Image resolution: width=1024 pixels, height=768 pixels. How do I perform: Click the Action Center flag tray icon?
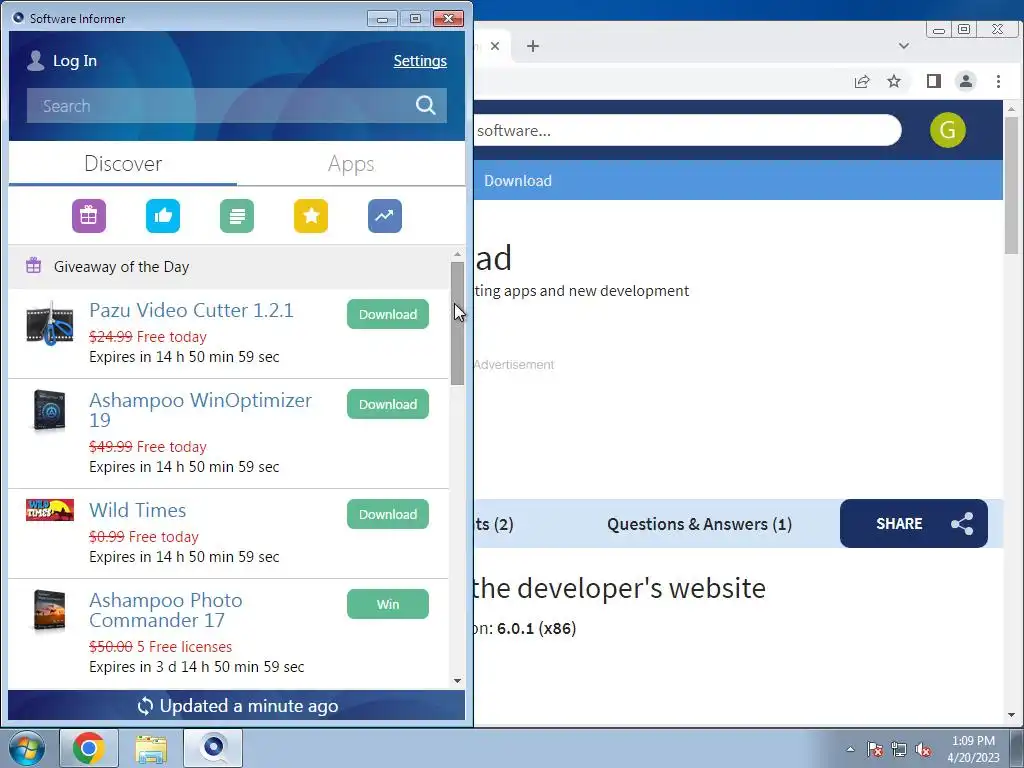pos(874,749)
